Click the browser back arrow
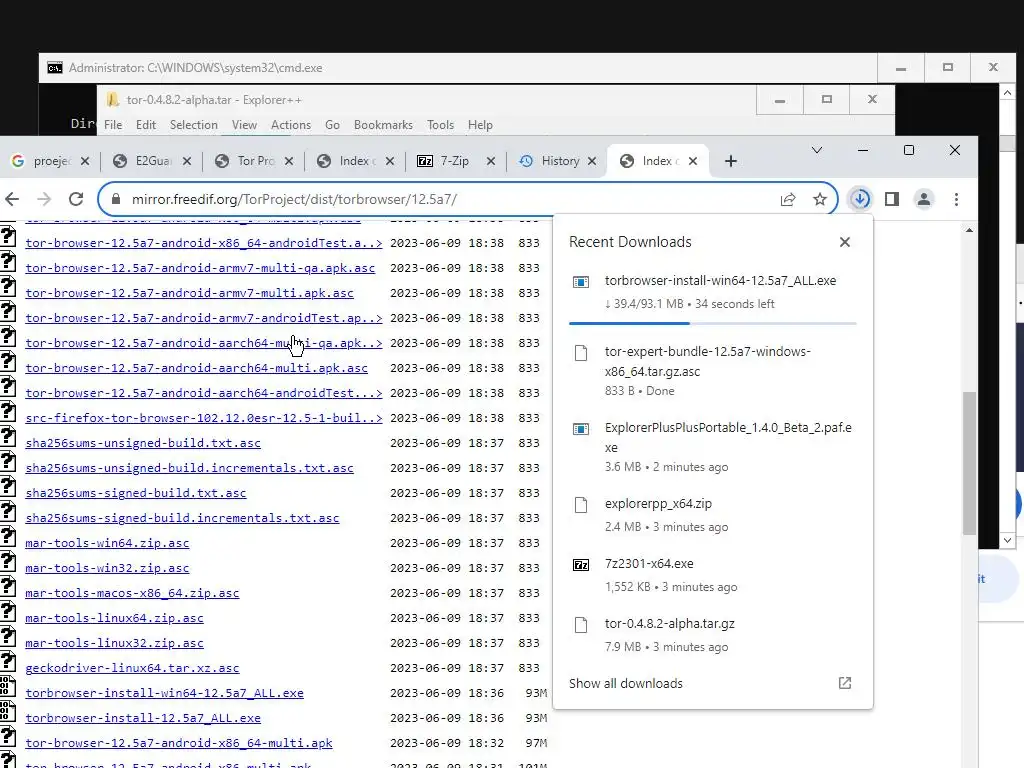1024x768 pixels. [12, 199]
